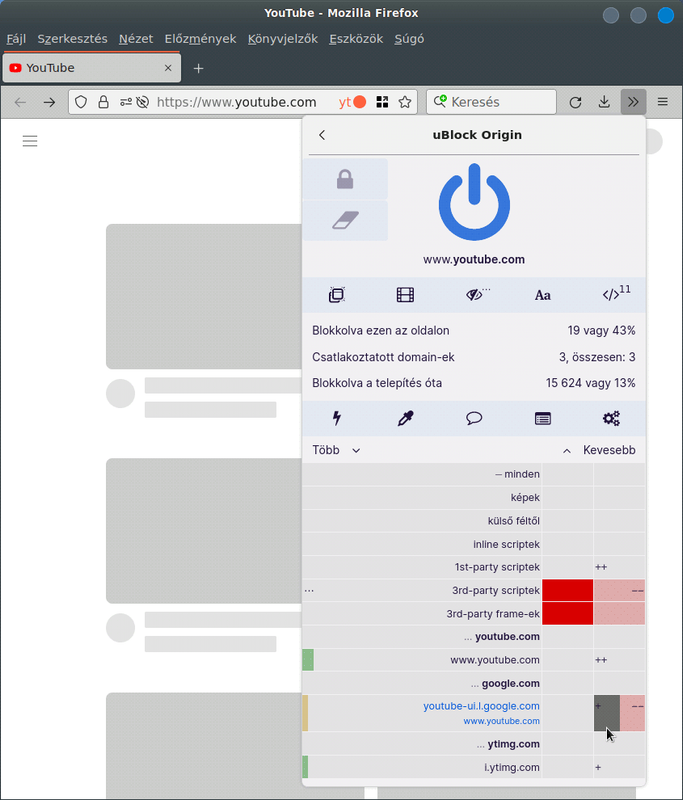Bookmark this page star icon
683x800 pixels.
[x=405, y=102]
